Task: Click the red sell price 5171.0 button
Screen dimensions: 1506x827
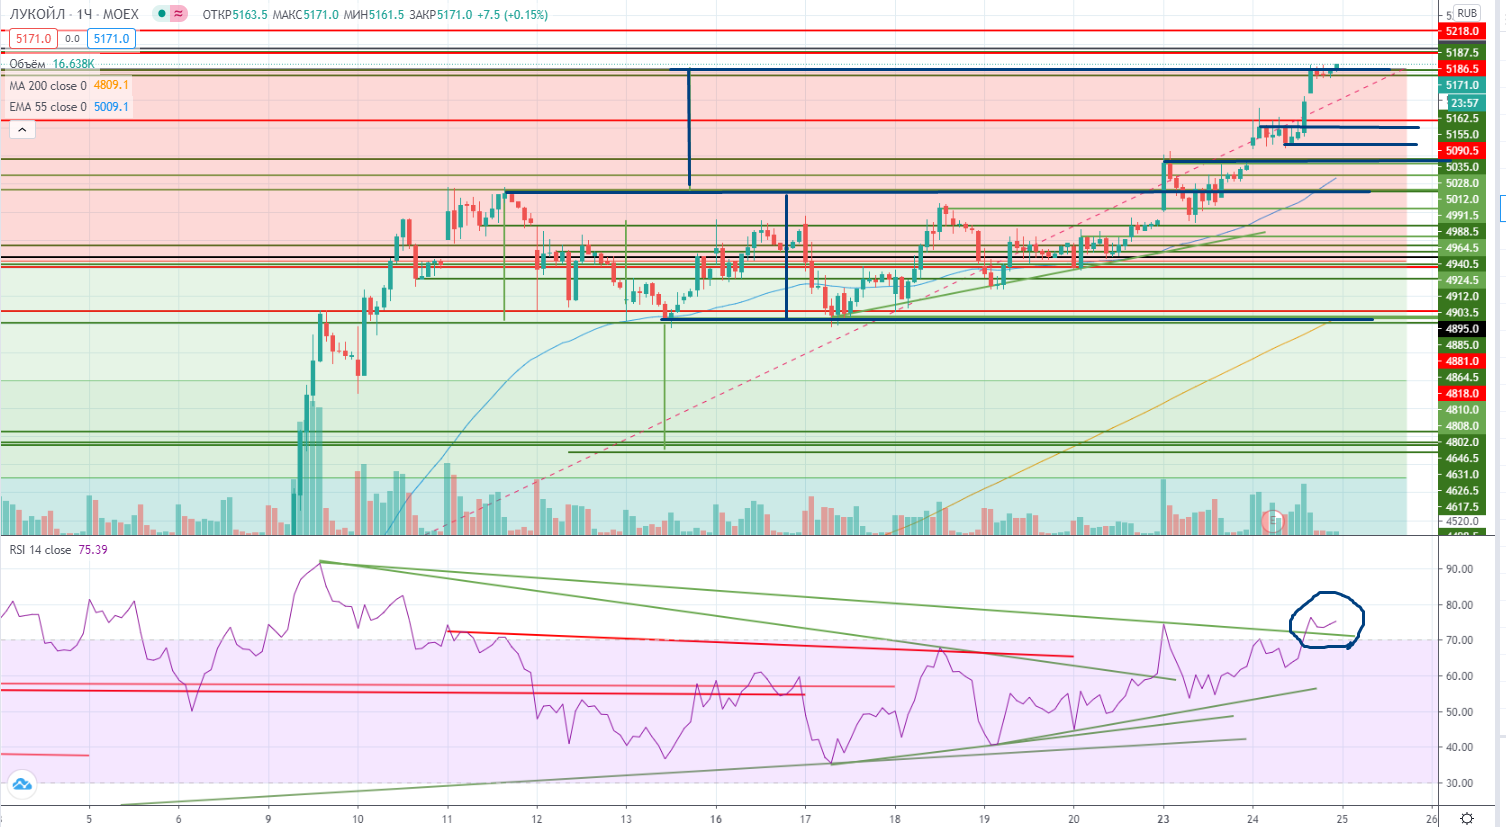Action: pos(33,39)
